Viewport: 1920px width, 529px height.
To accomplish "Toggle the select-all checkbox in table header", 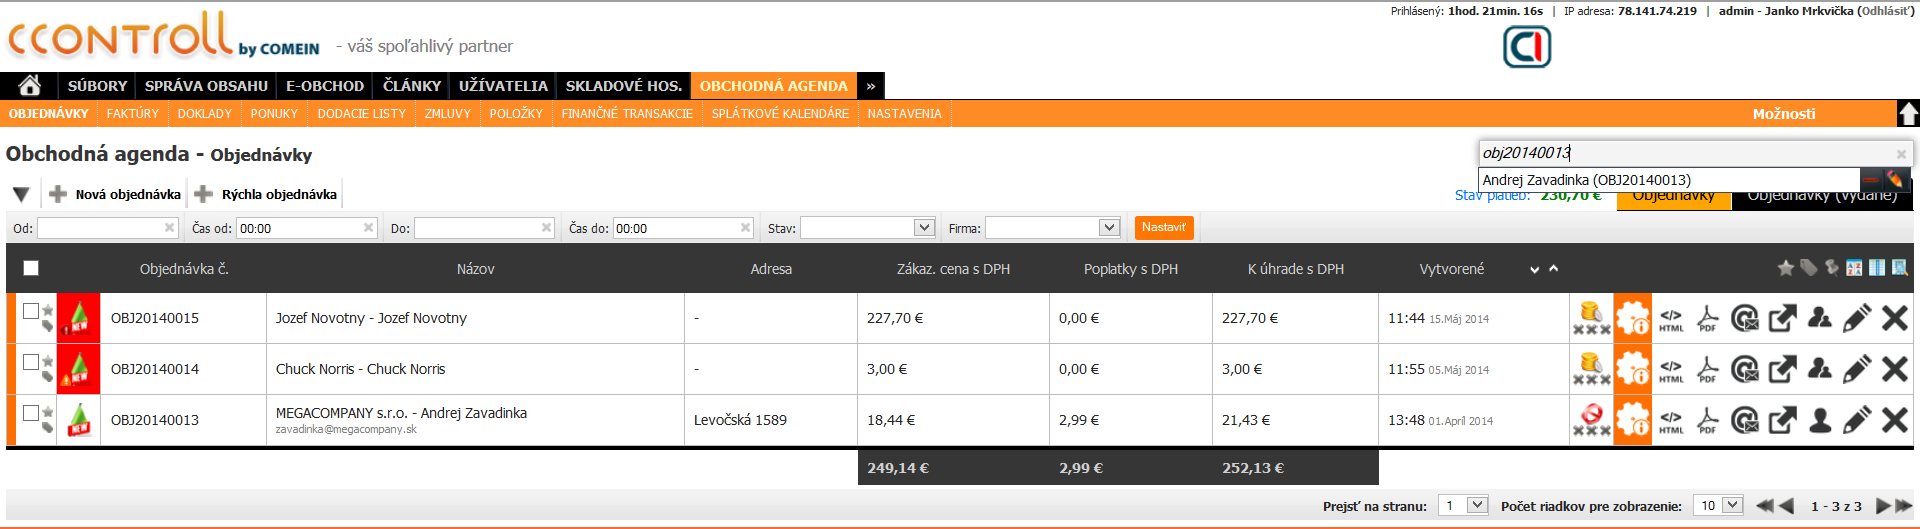I will tap(31, 268).
